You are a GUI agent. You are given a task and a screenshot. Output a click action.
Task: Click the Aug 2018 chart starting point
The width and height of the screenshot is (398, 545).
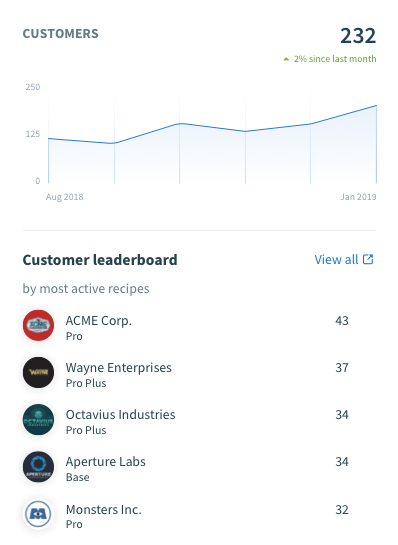tap(48, 138)
